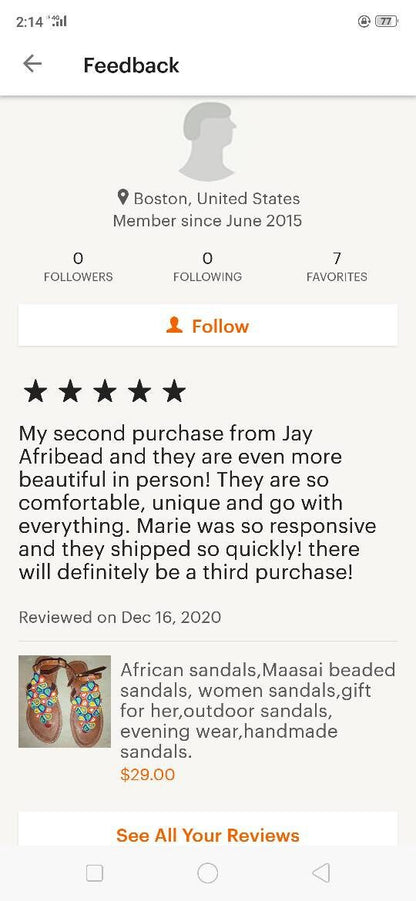Tap the third review star
Viewport: 416px width, 901px height.
pos(105,391)
